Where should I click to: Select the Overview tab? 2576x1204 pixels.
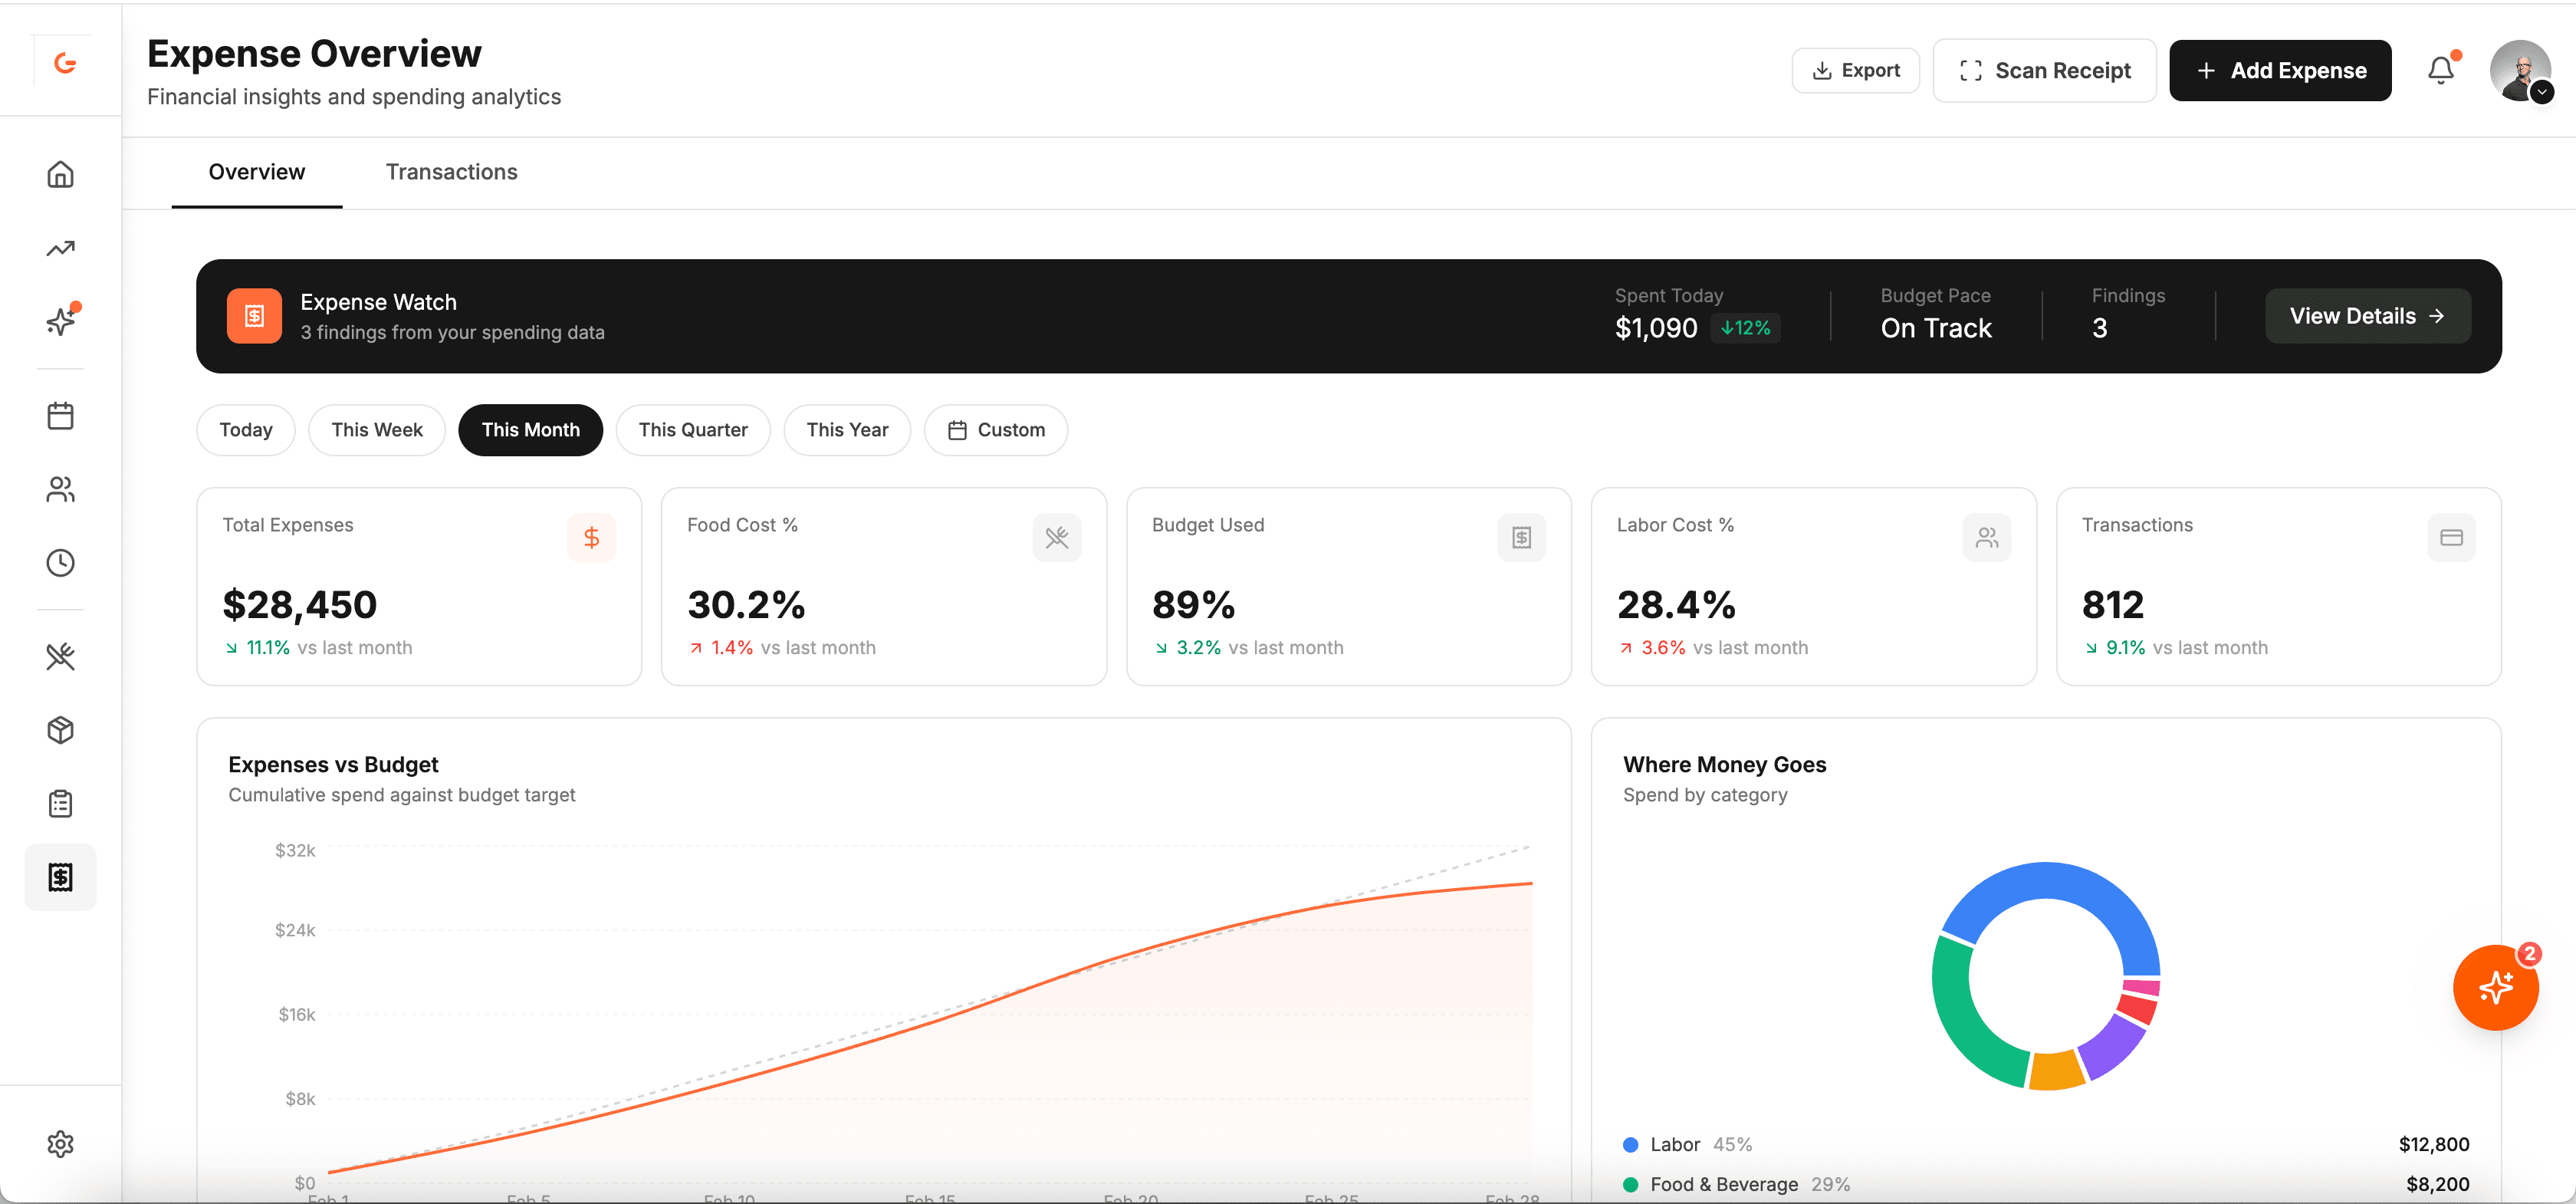pos(256,172)
